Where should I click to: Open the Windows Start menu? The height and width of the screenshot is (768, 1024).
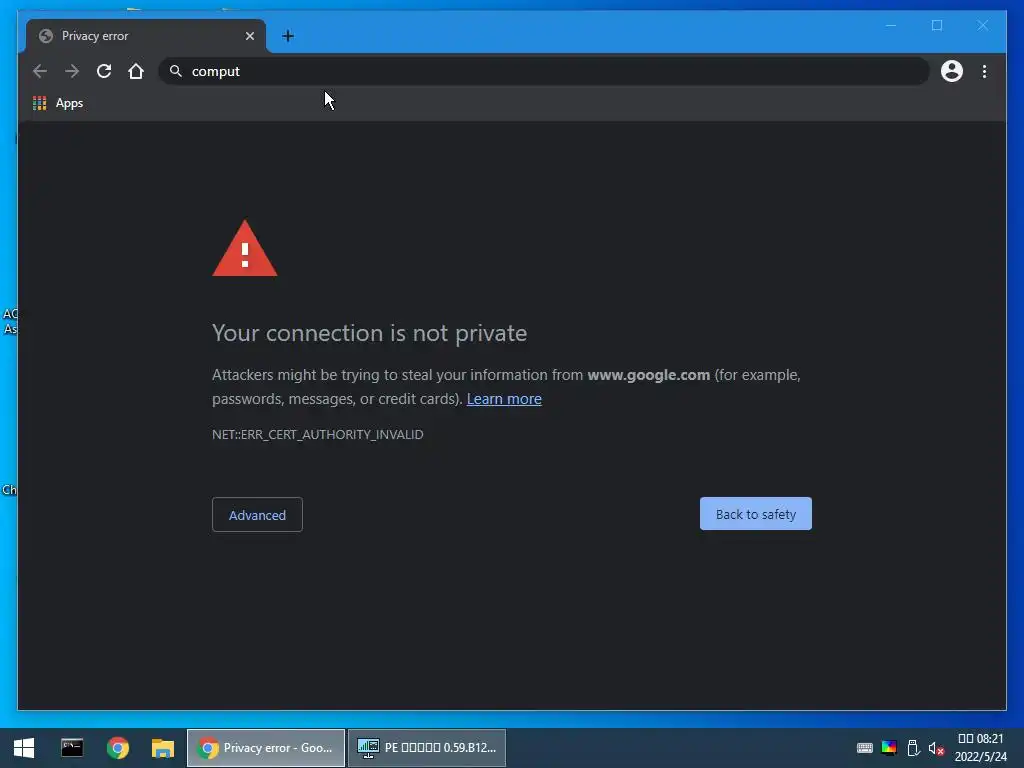click(x=24, y=748)
